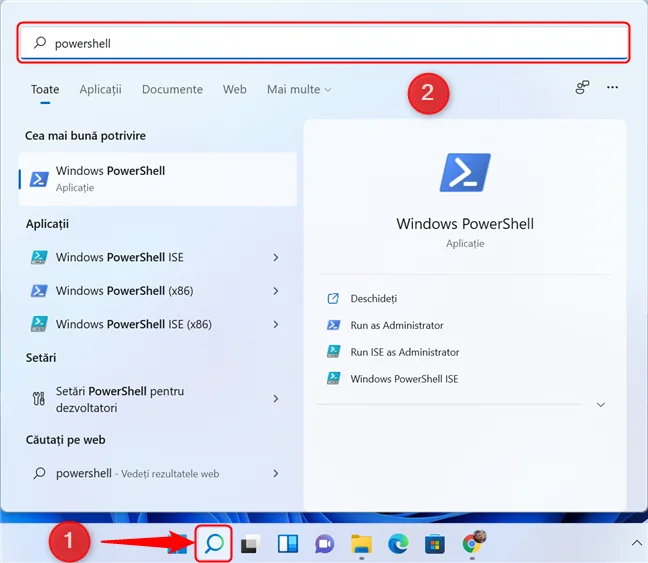Select Windows PowerShell ISE (x86) result
The image size is (648, 563).
coord(134,324)
